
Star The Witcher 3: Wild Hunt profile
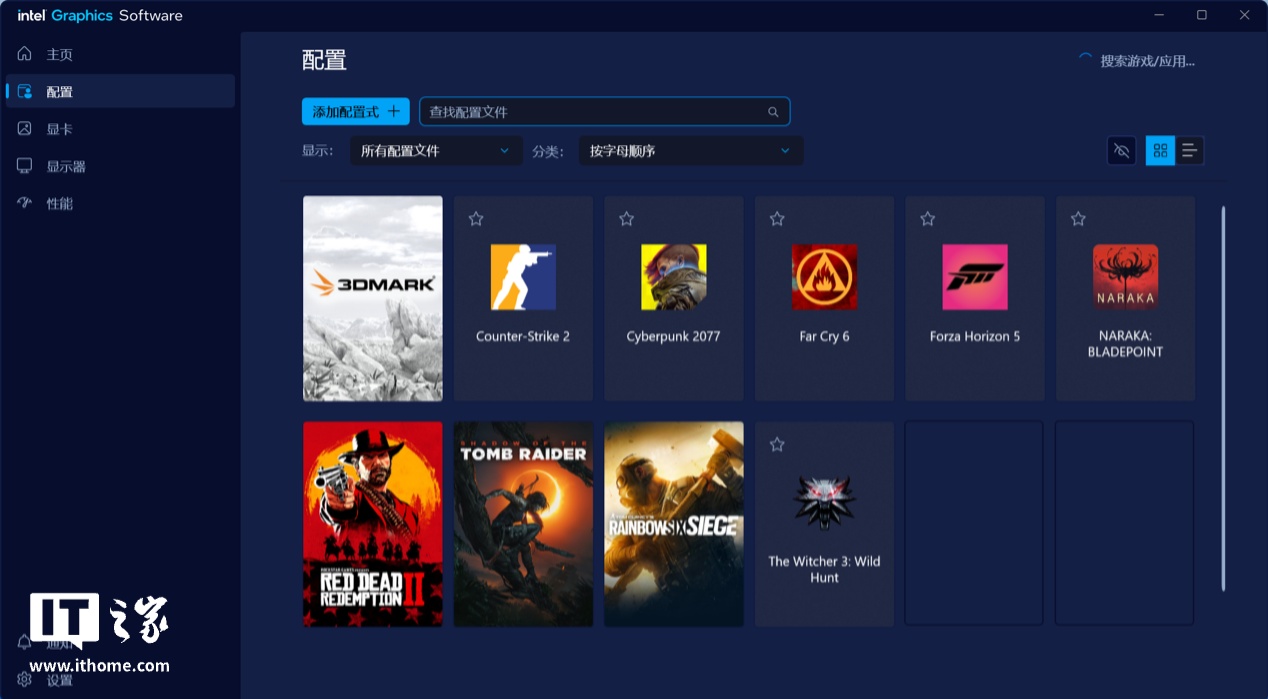click(777, 444)
